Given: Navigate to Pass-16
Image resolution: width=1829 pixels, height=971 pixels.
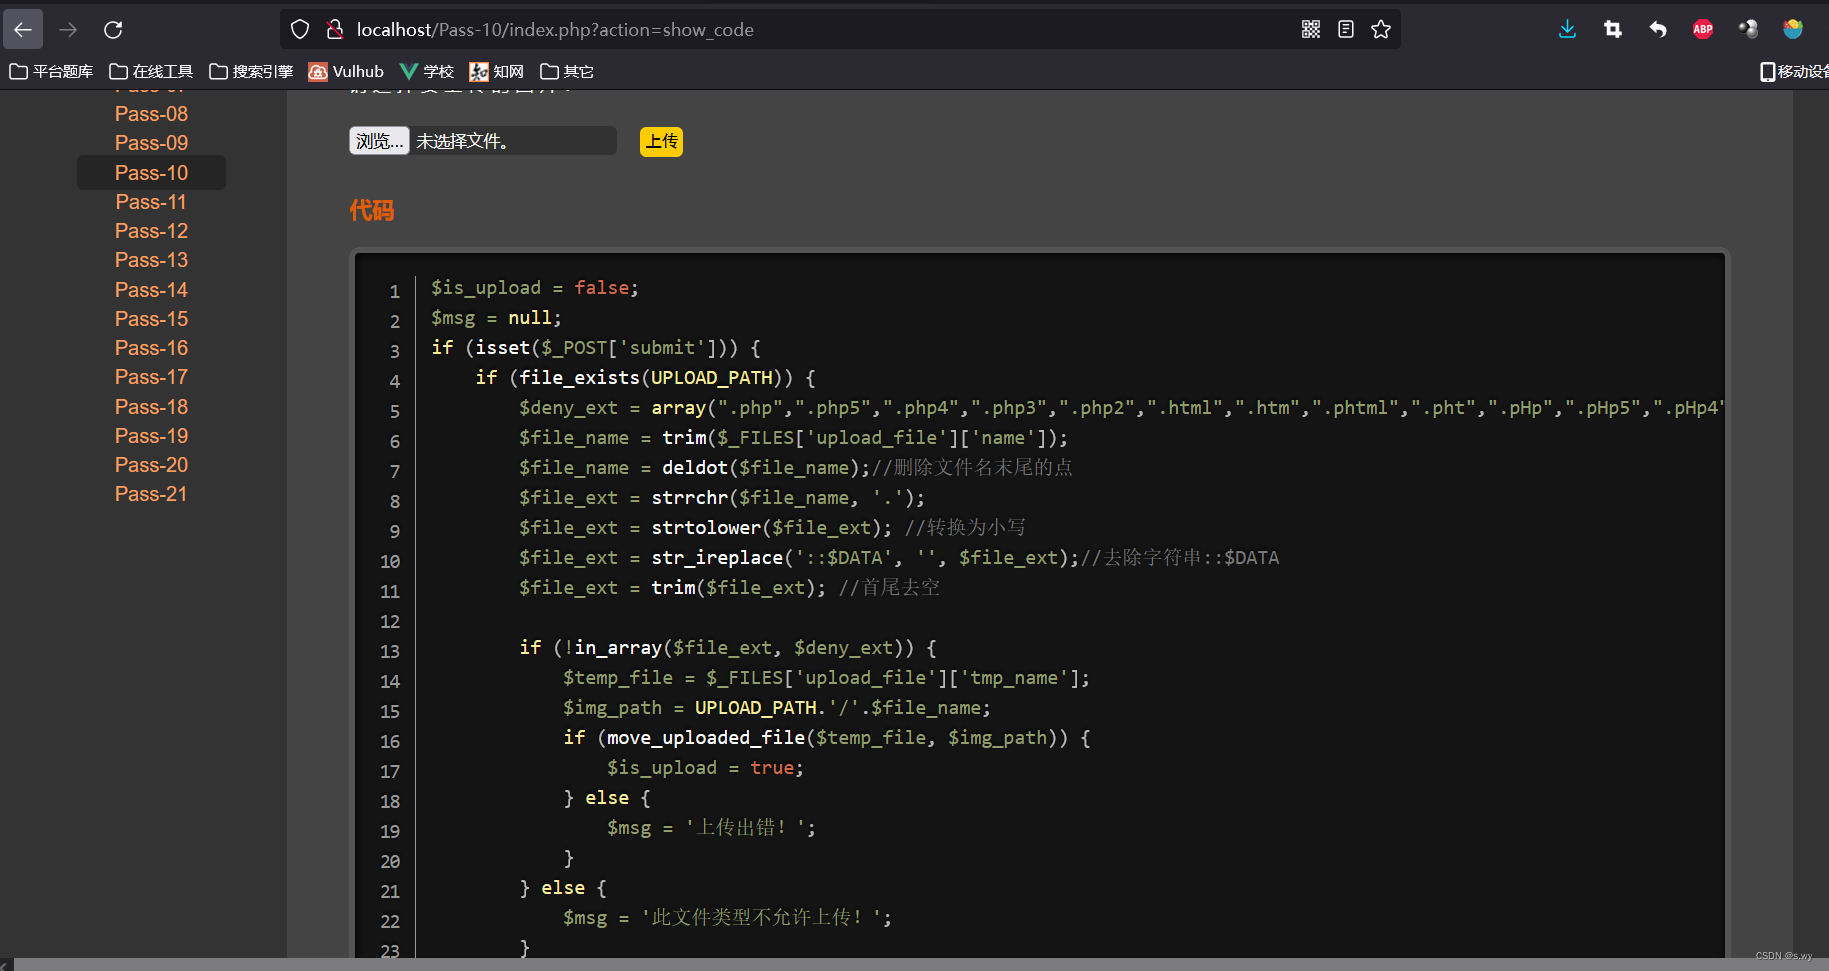Looking at the screenshot, I should (151, 348).
